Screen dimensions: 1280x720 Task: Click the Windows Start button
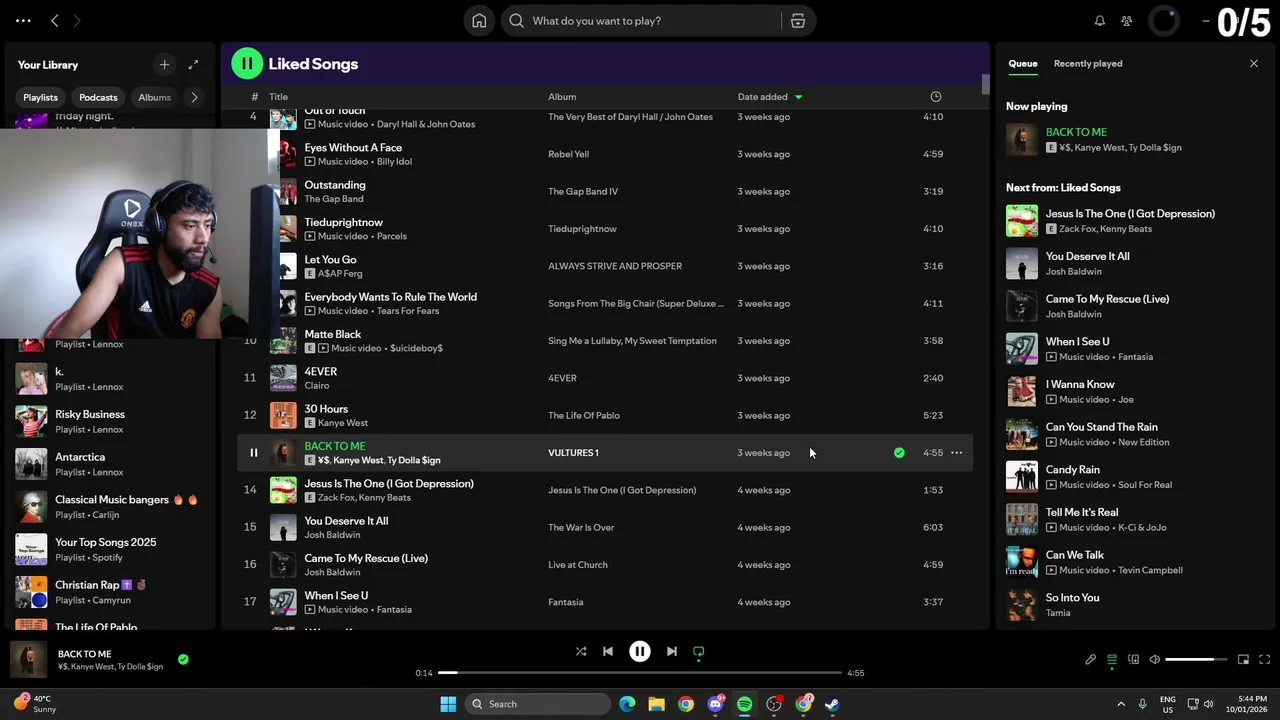click(x=448, y=704)
